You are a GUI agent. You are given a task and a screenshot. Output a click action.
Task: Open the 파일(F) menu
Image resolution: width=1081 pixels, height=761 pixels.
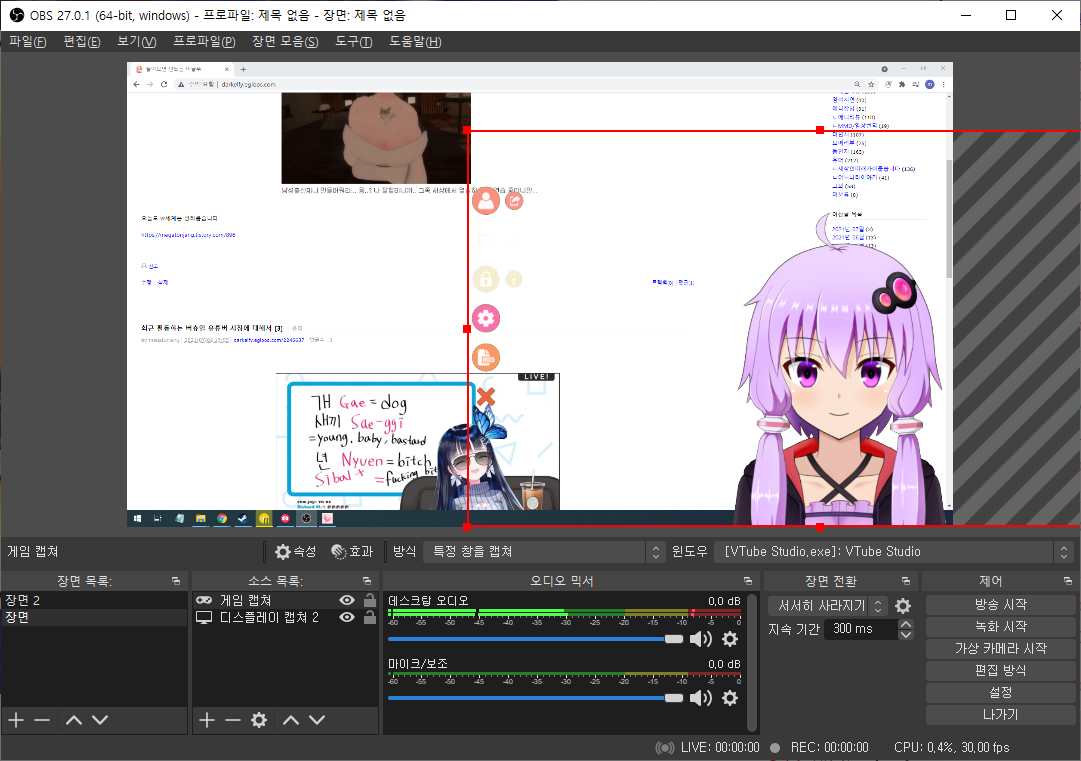[28, 41]
